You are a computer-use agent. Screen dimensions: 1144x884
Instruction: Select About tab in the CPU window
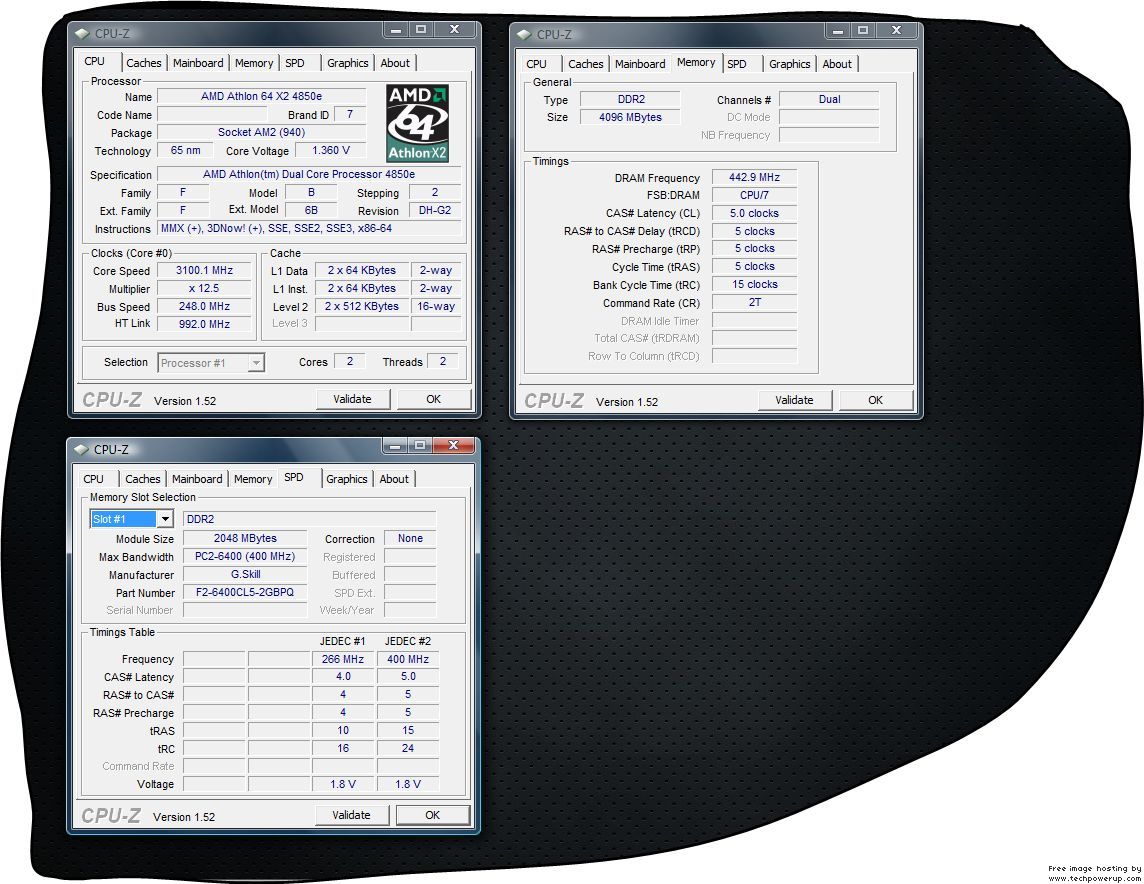pyautogui.click(x=395, y=63)
